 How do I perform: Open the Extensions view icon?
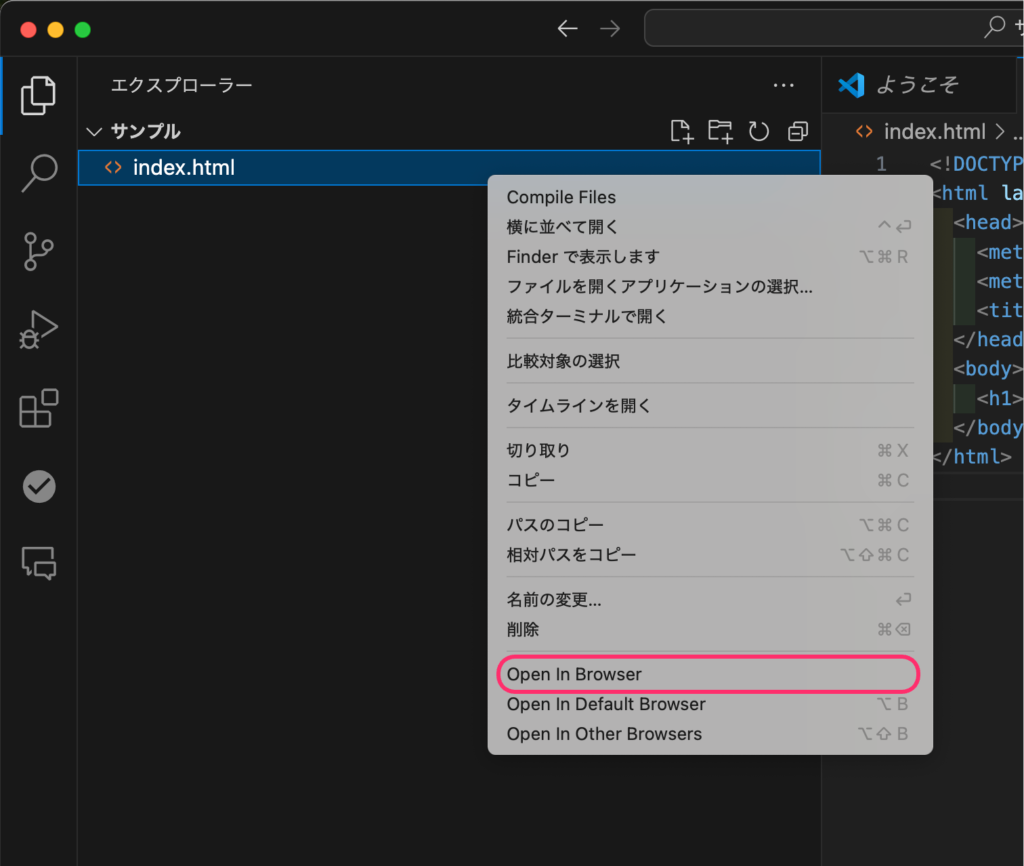pyautogui.click(x=39, y=409)
